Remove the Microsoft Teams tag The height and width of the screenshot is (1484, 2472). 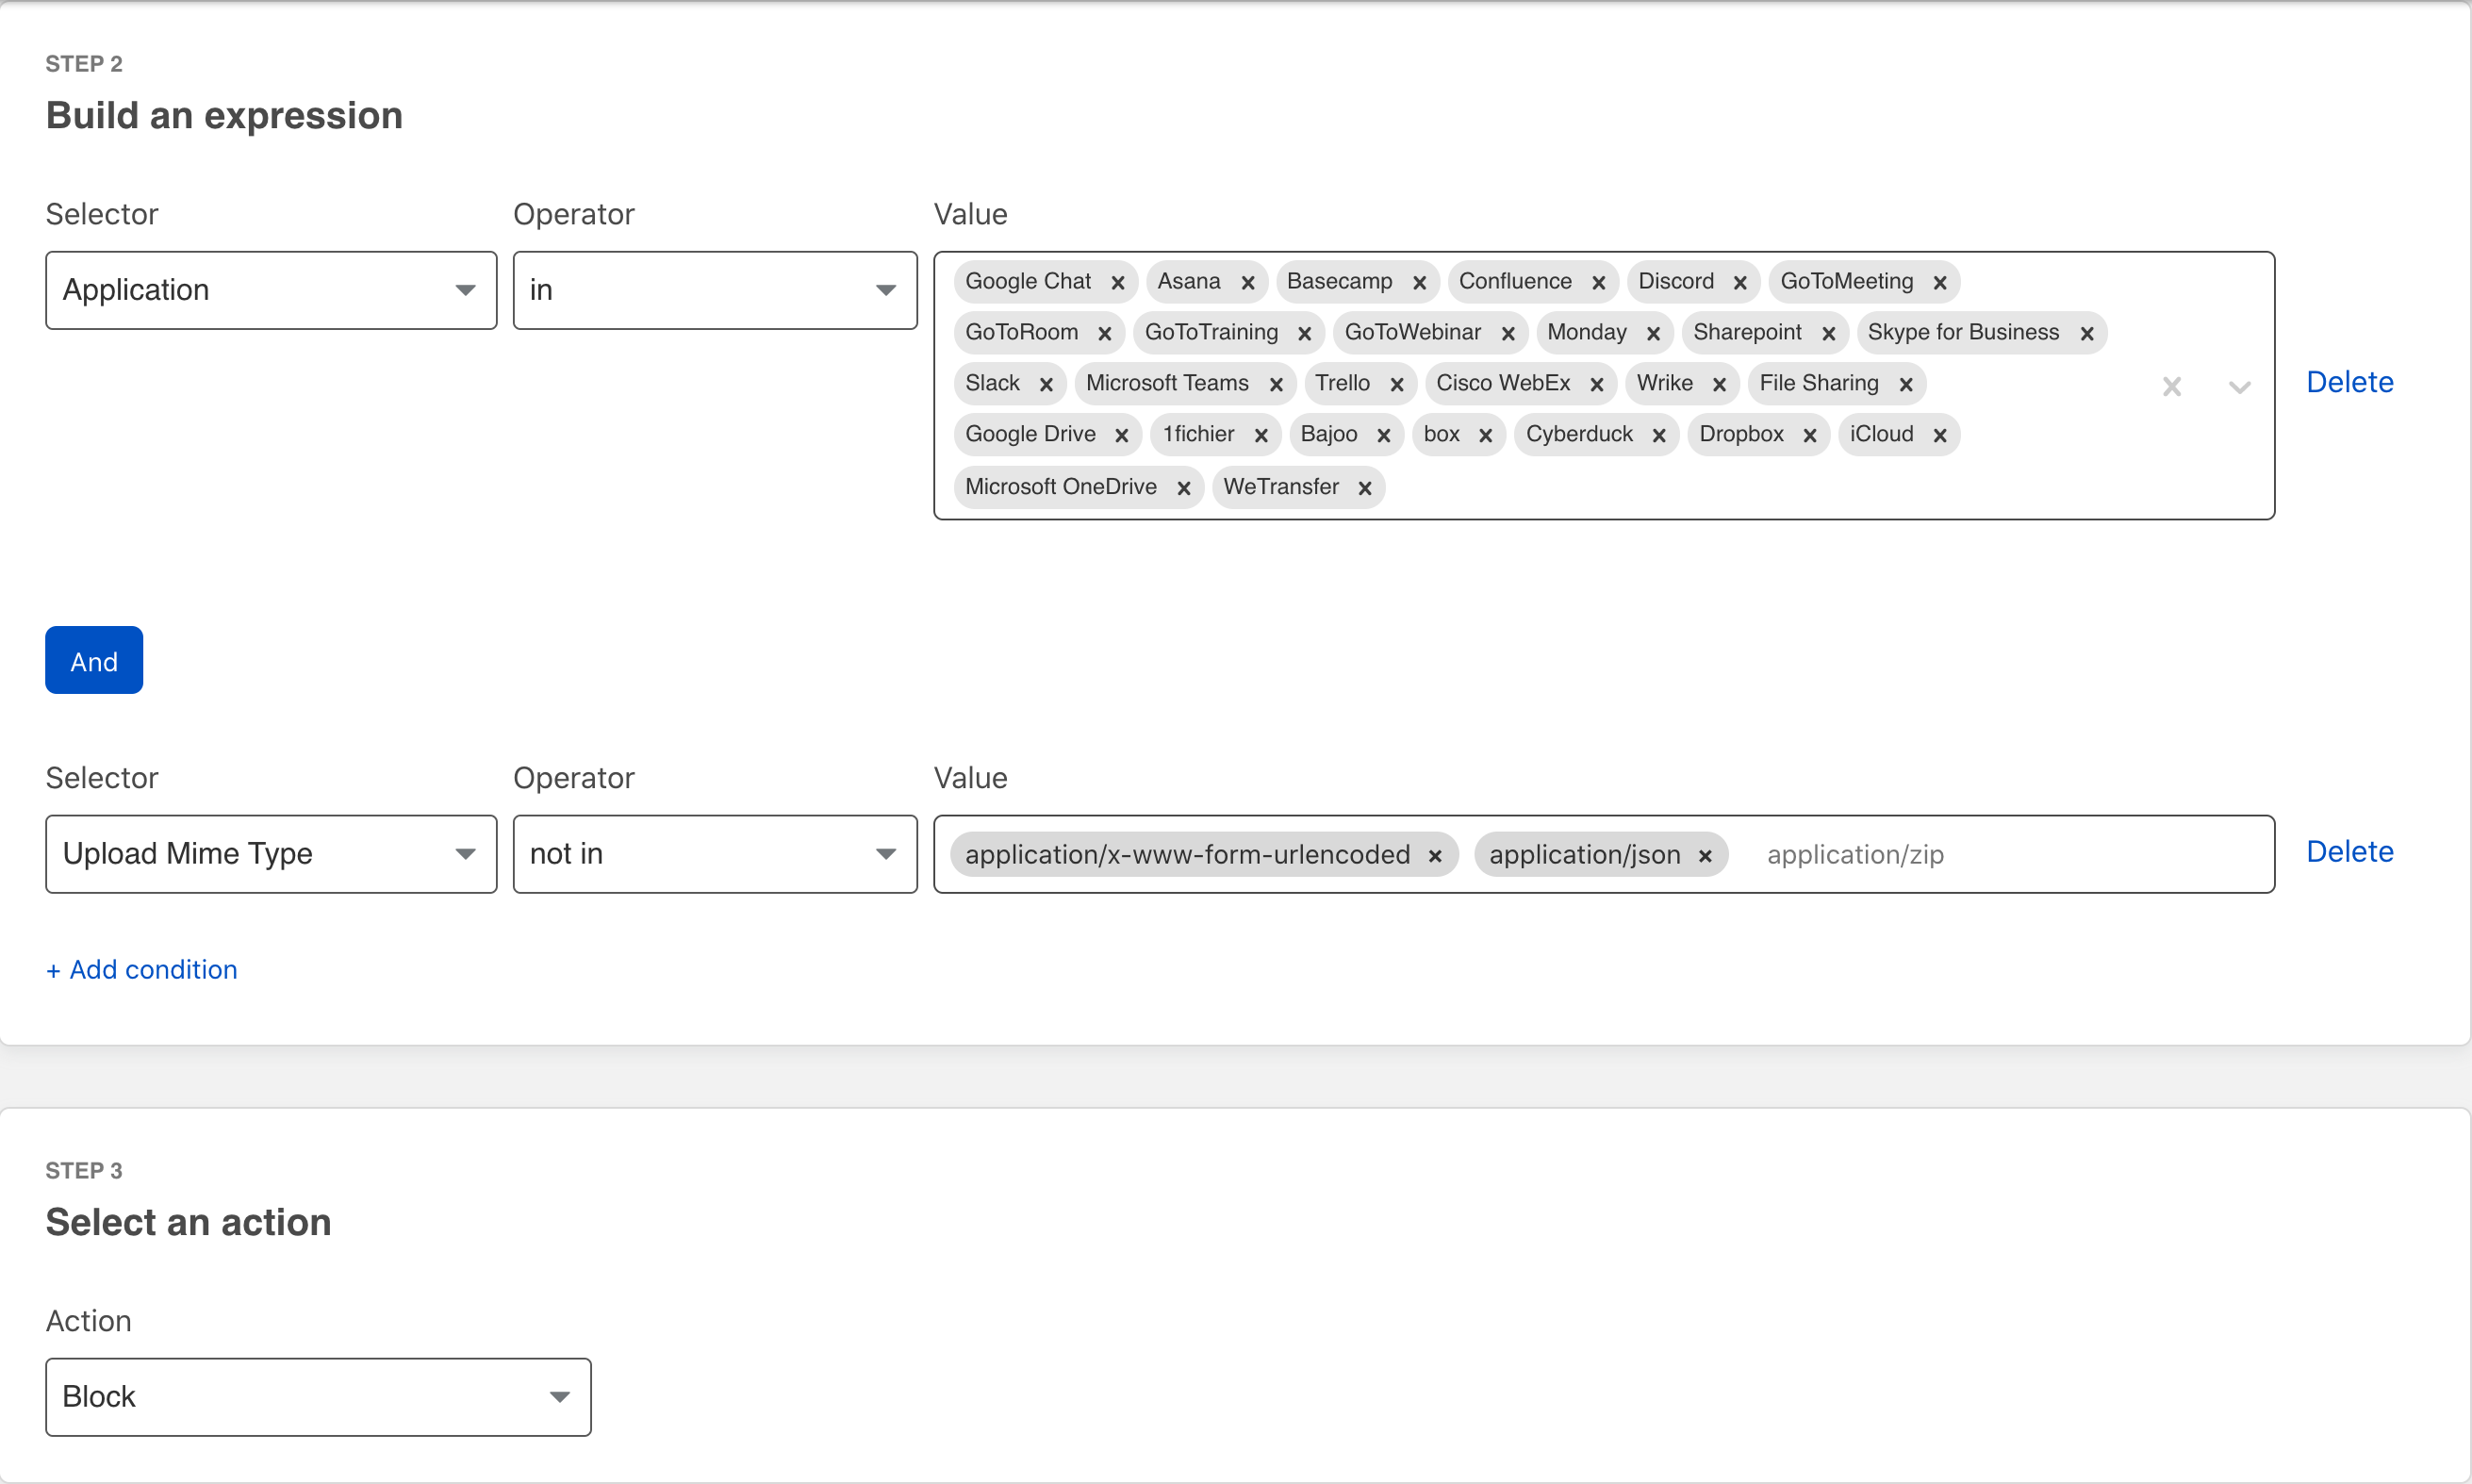click(1276, 385)
